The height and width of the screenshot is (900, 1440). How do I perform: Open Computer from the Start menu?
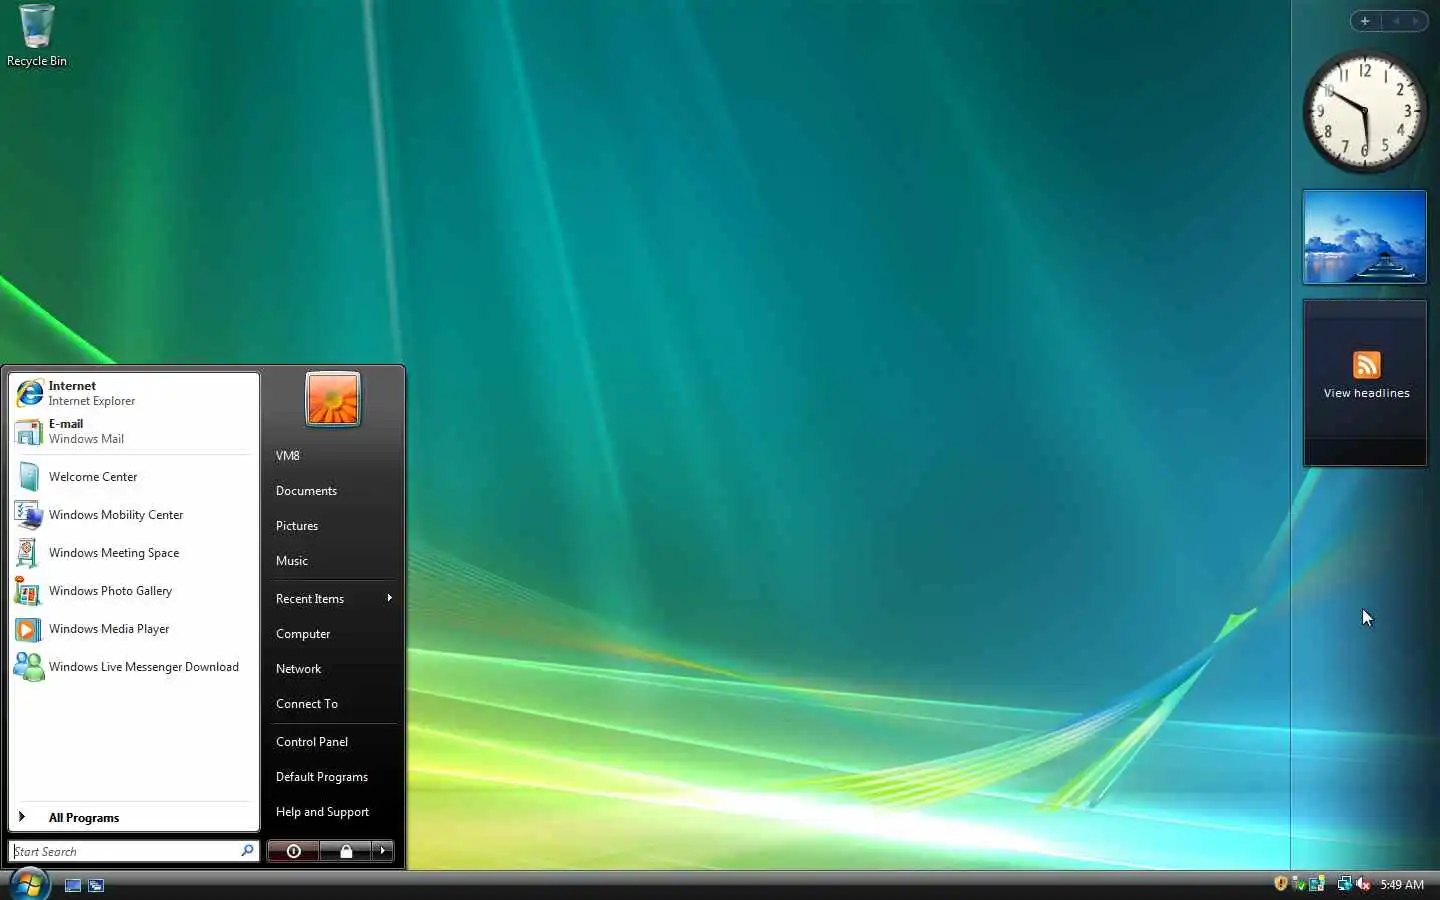pos(333,634)
